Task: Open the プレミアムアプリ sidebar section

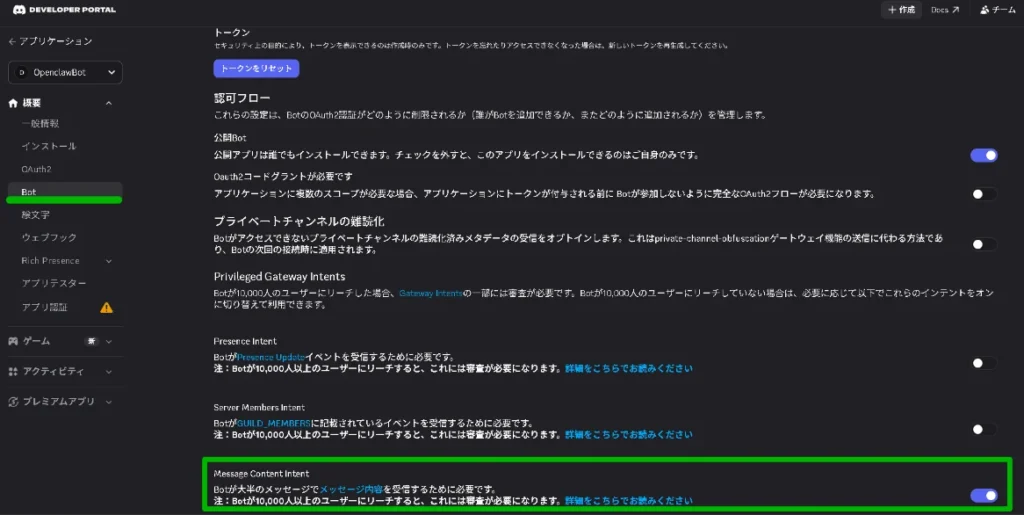Action: 59,402
